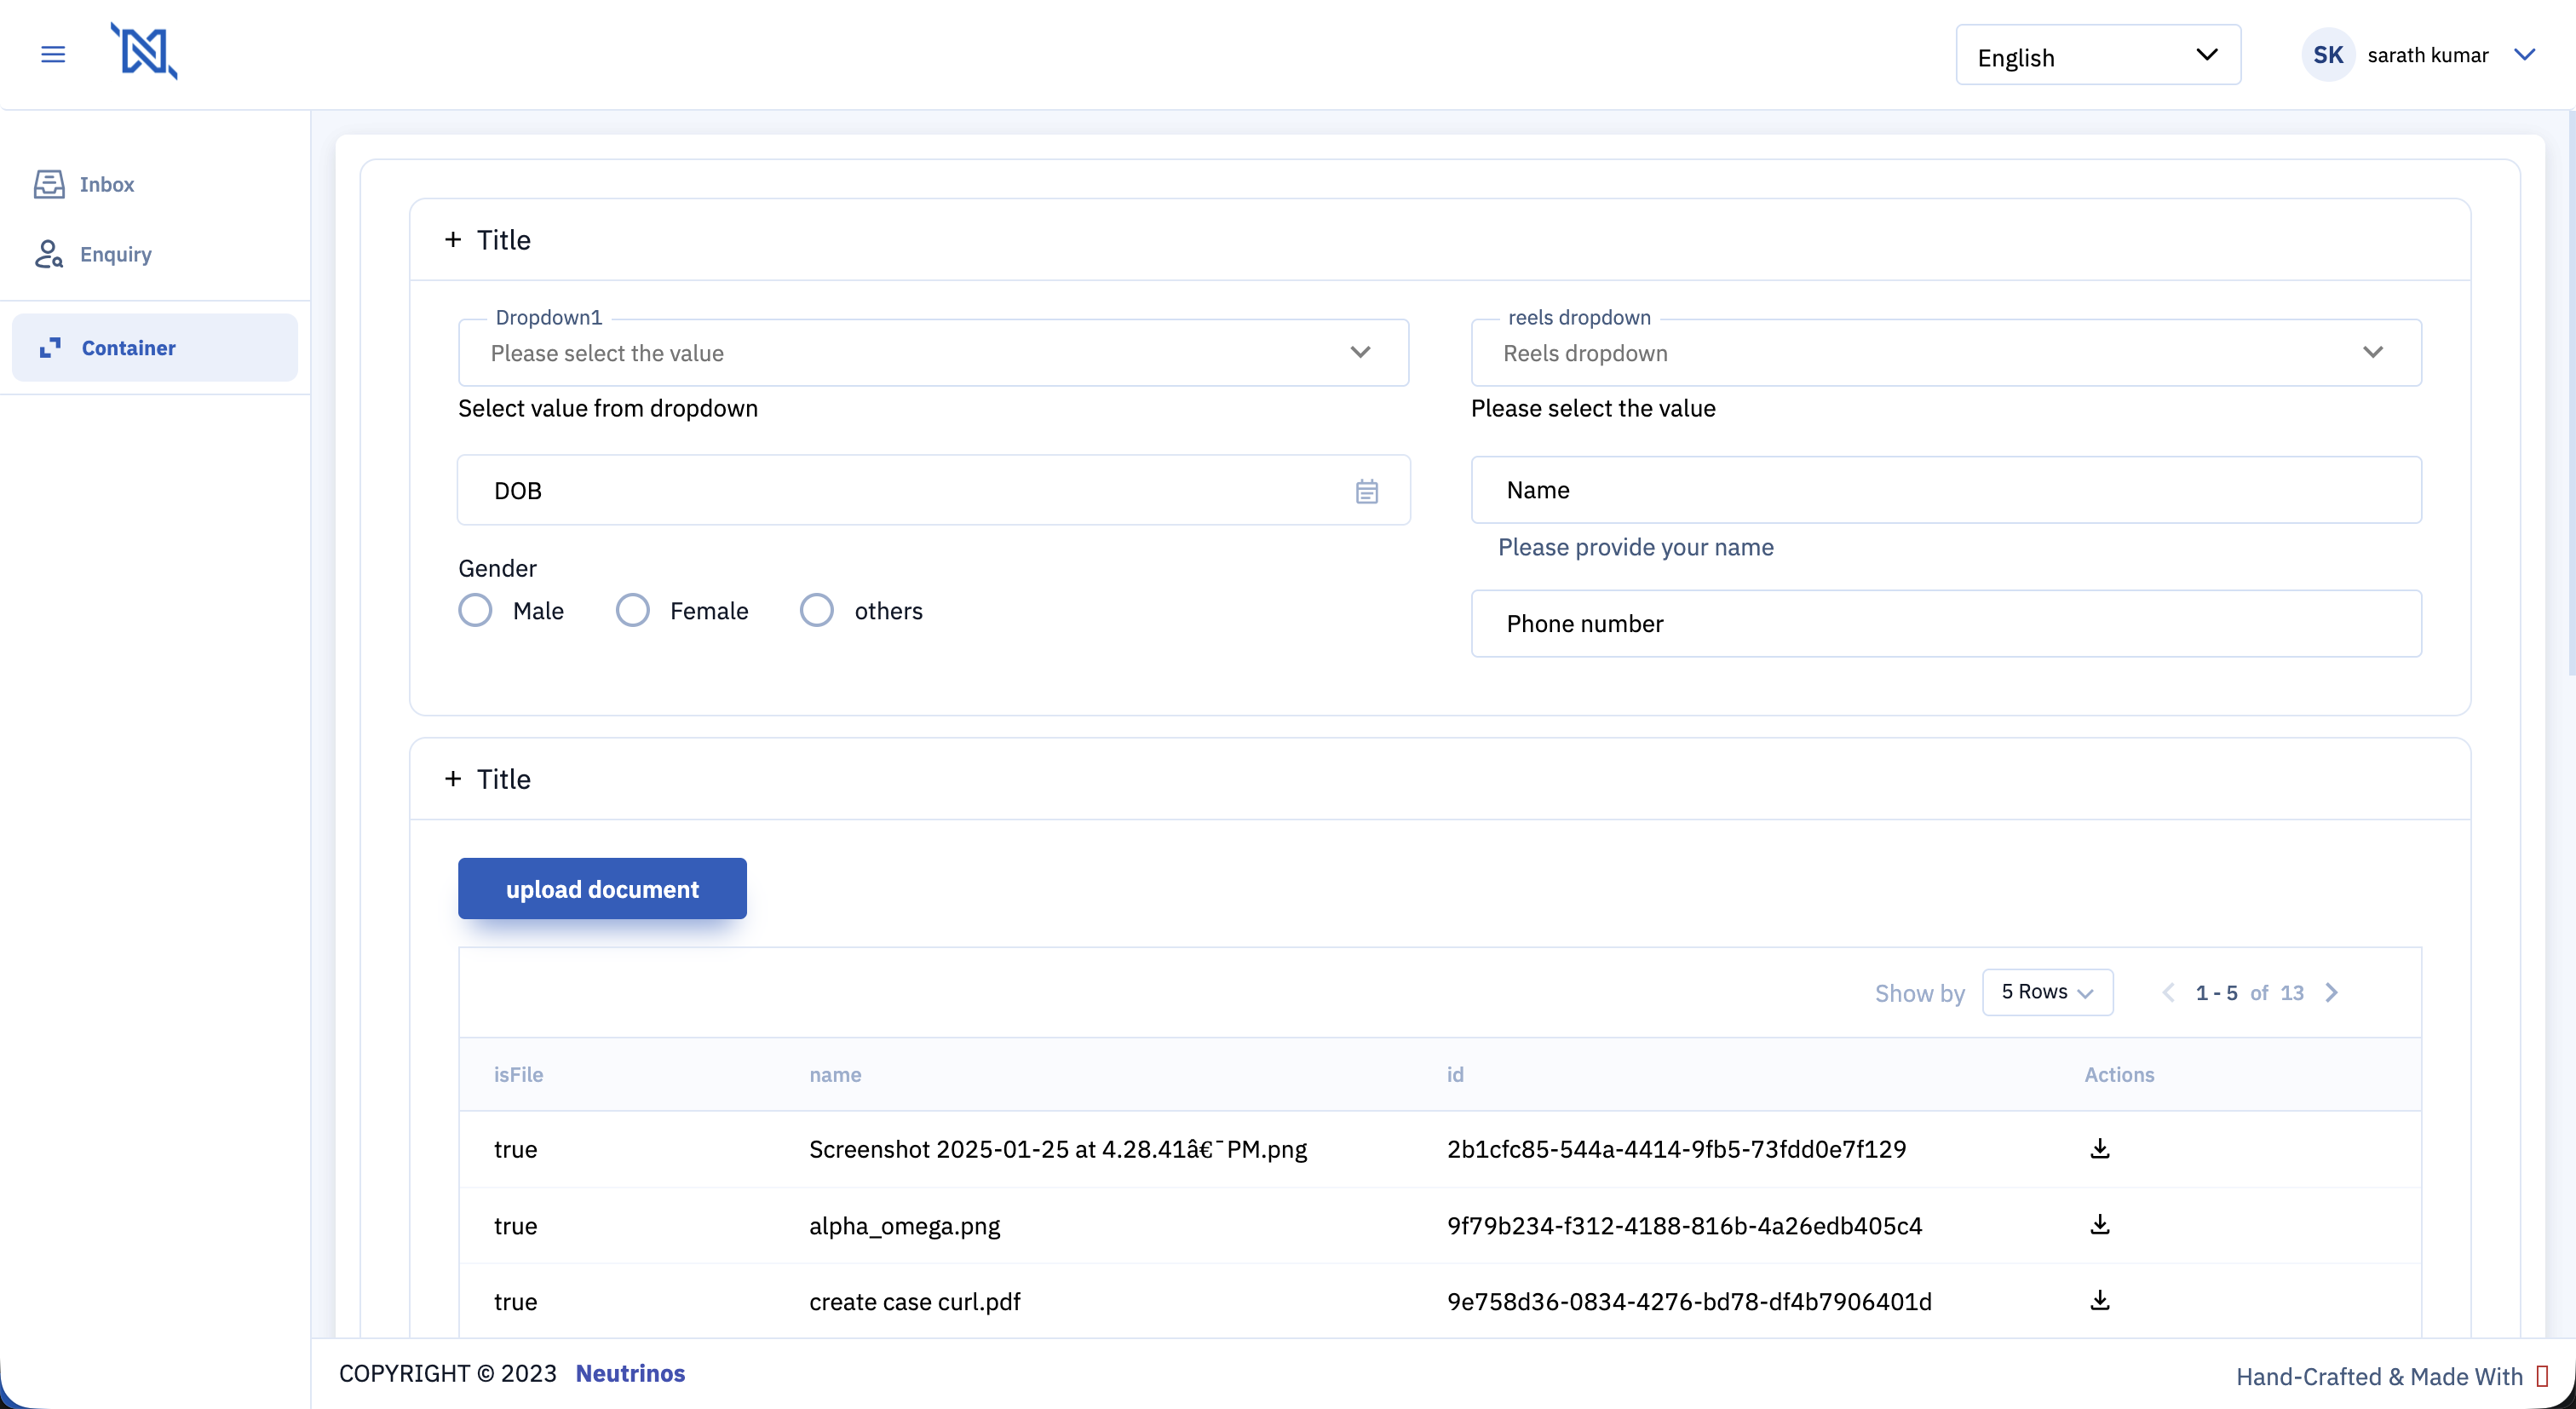Expand the first Title section plus
Image resolution: width=2576 pixels, height=1409 pixels.
(x=453, y=240)
